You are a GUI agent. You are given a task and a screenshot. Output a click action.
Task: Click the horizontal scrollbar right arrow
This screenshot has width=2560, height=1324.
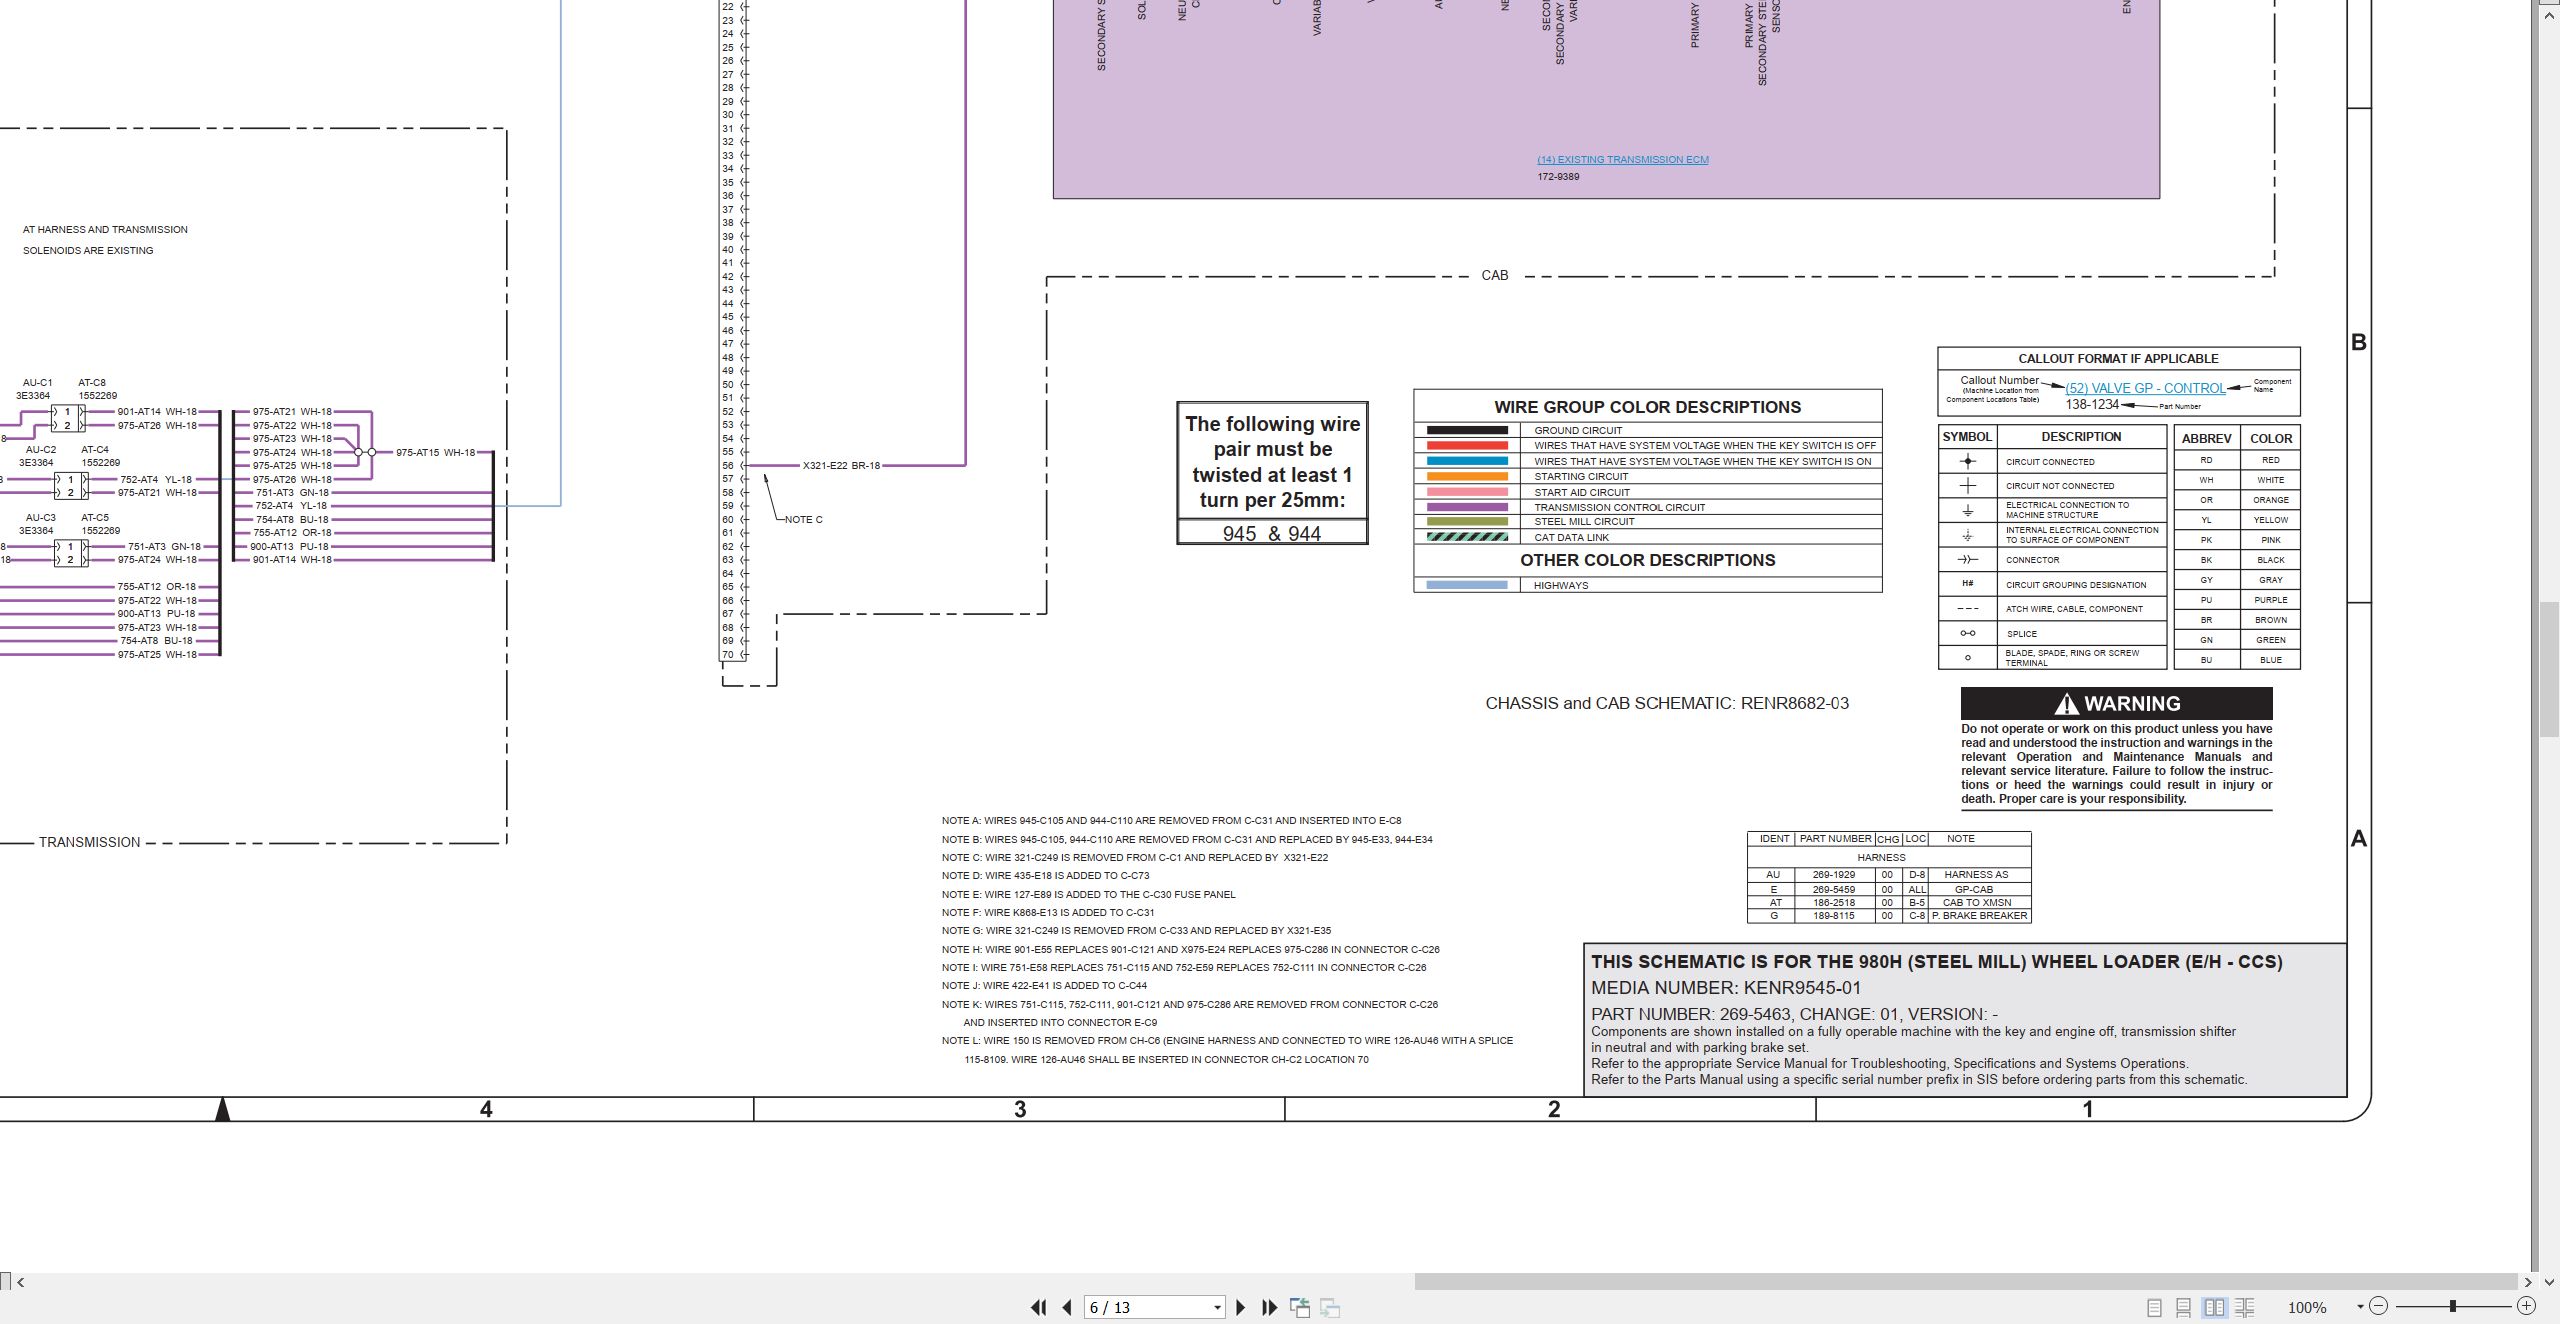point(2528,1282)
